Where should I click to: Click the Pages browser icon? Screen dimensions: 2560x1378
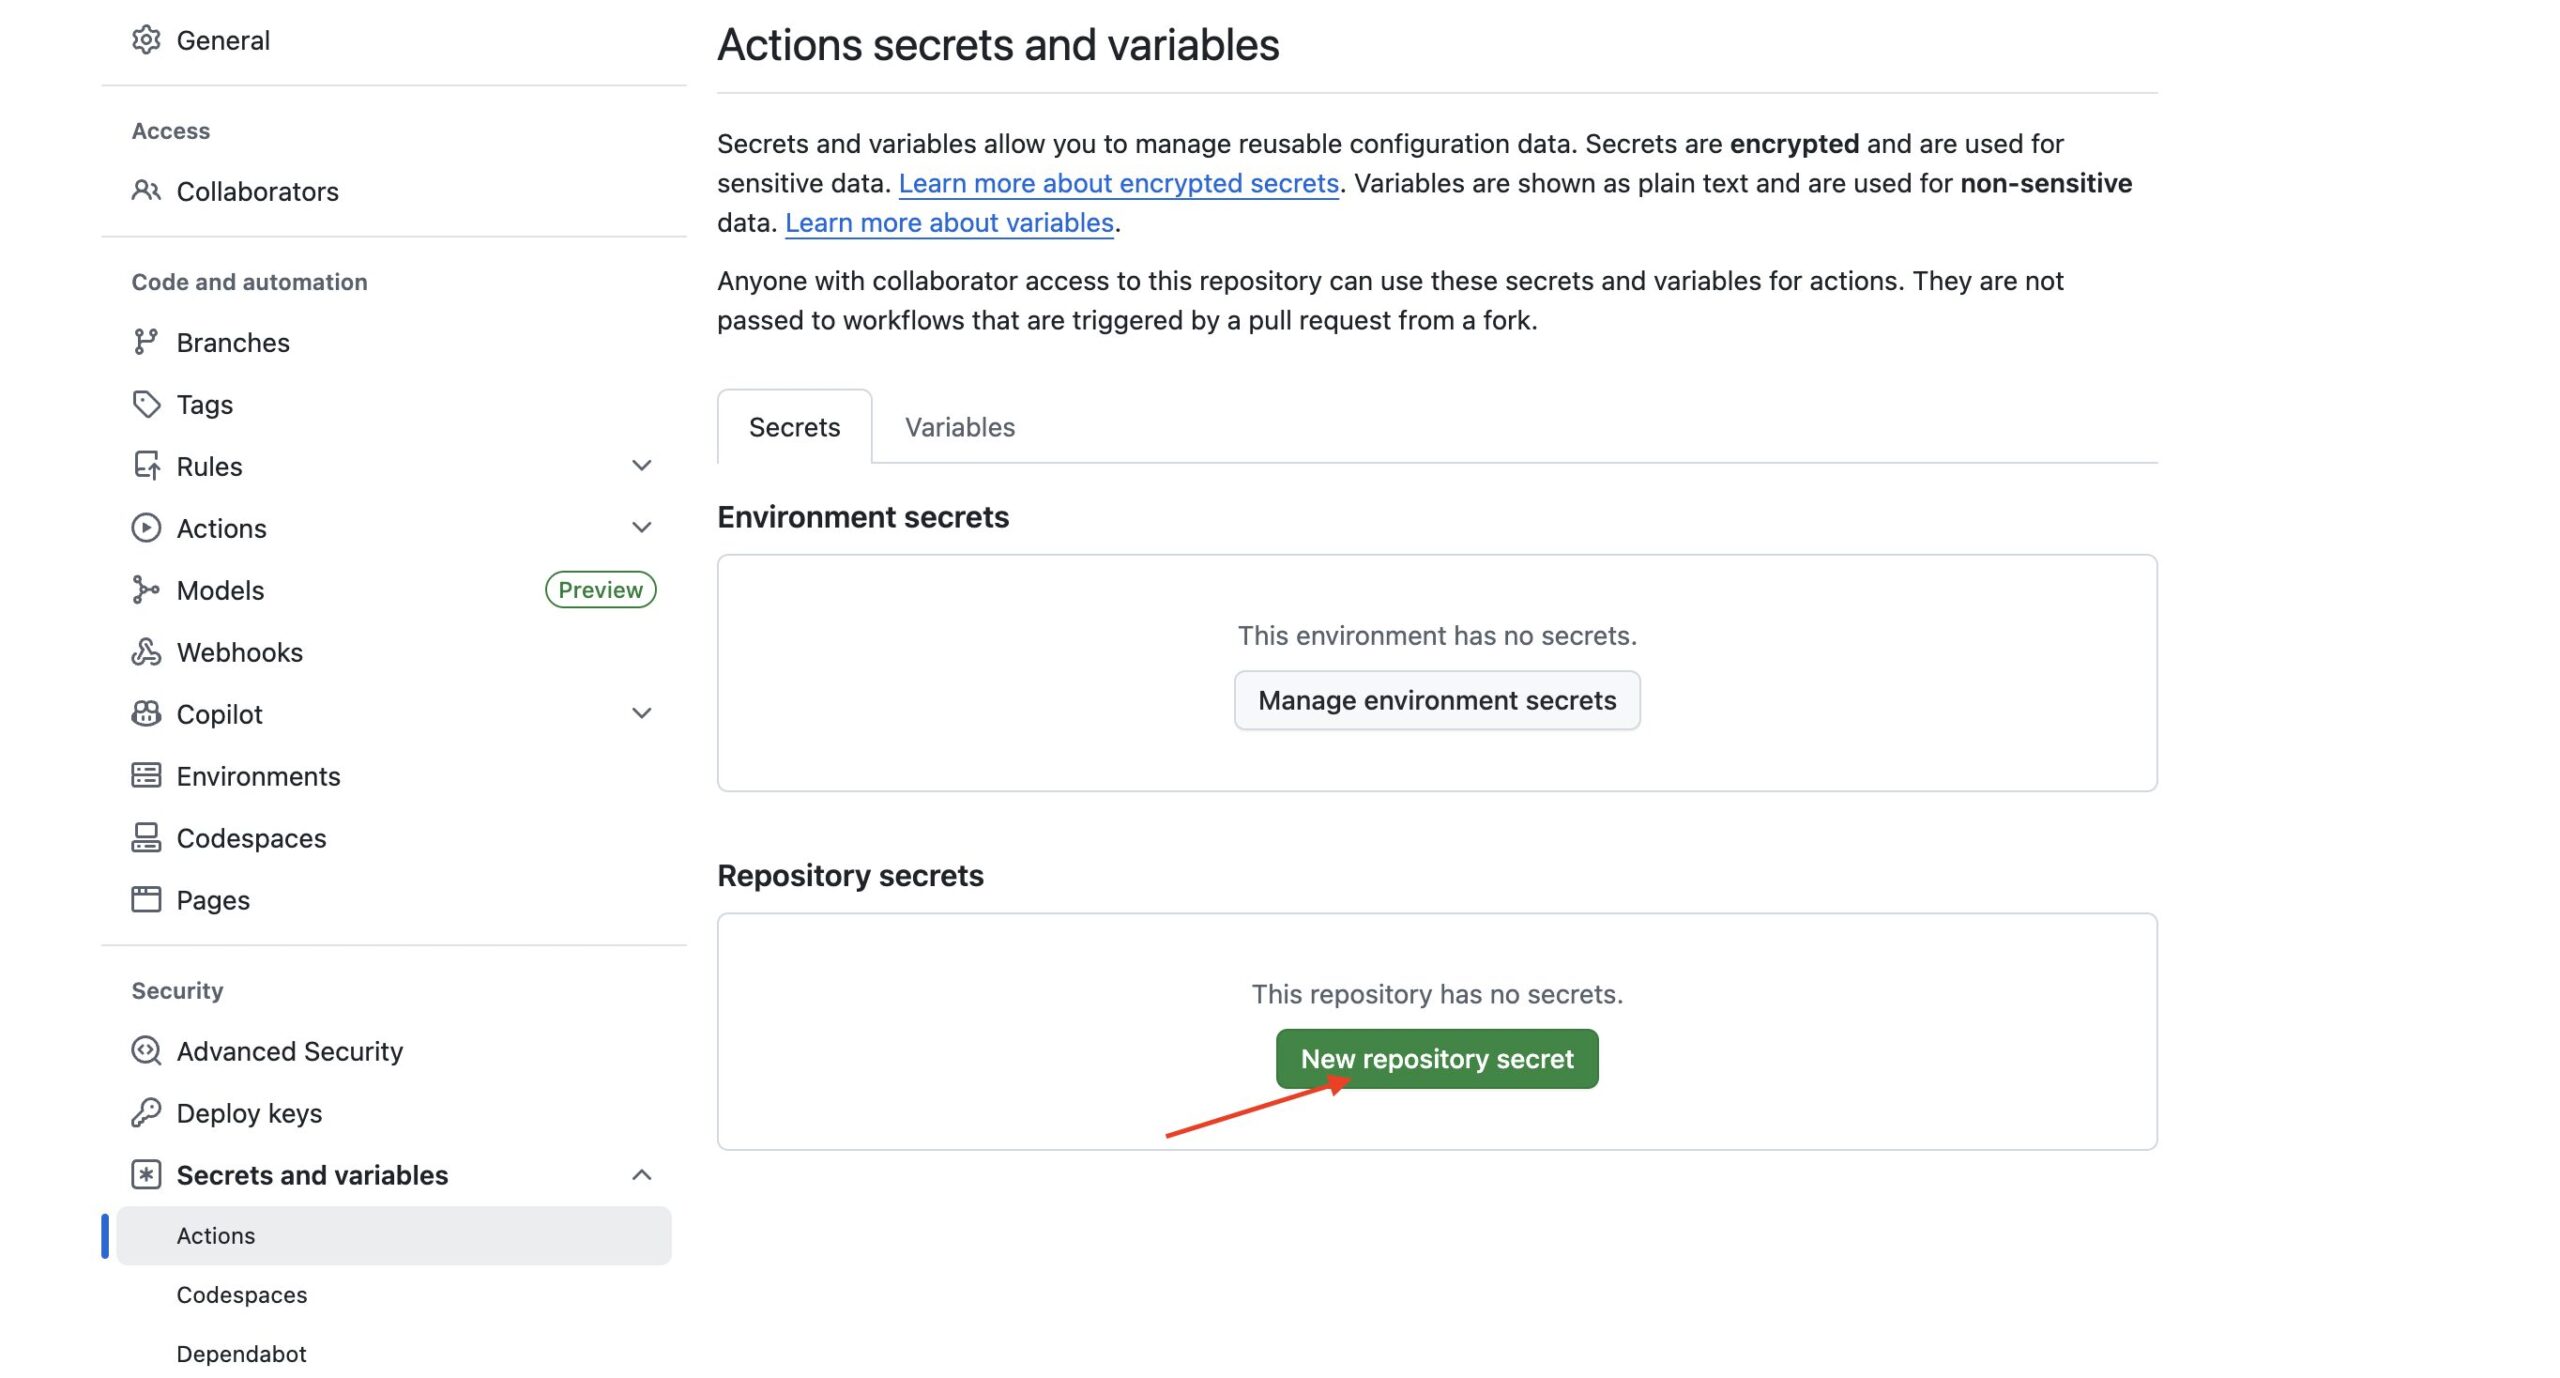point(146,900)
